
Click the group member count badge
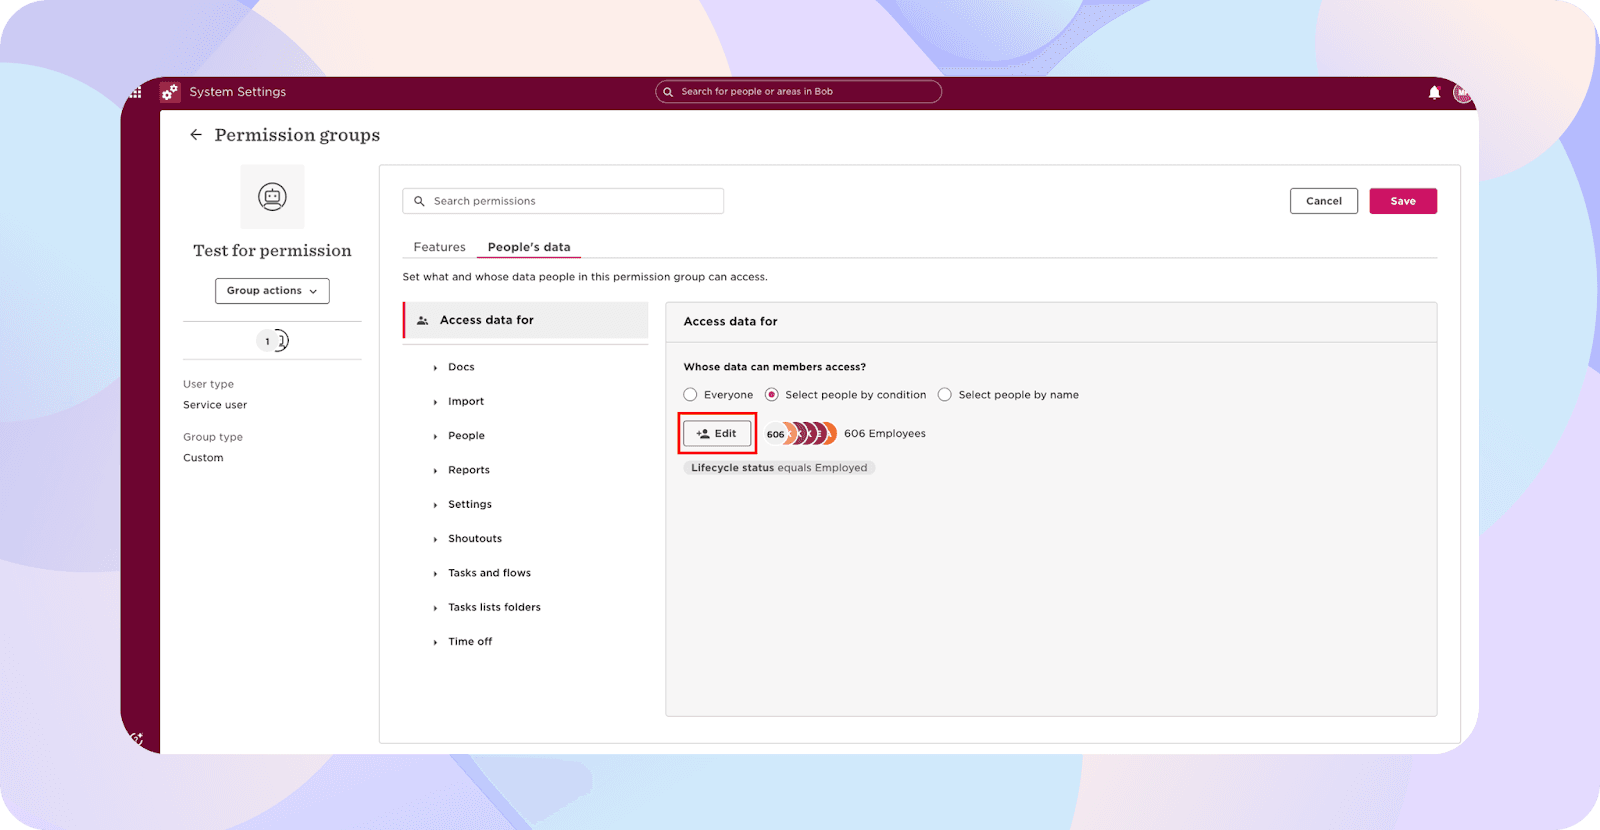point(272,341)
